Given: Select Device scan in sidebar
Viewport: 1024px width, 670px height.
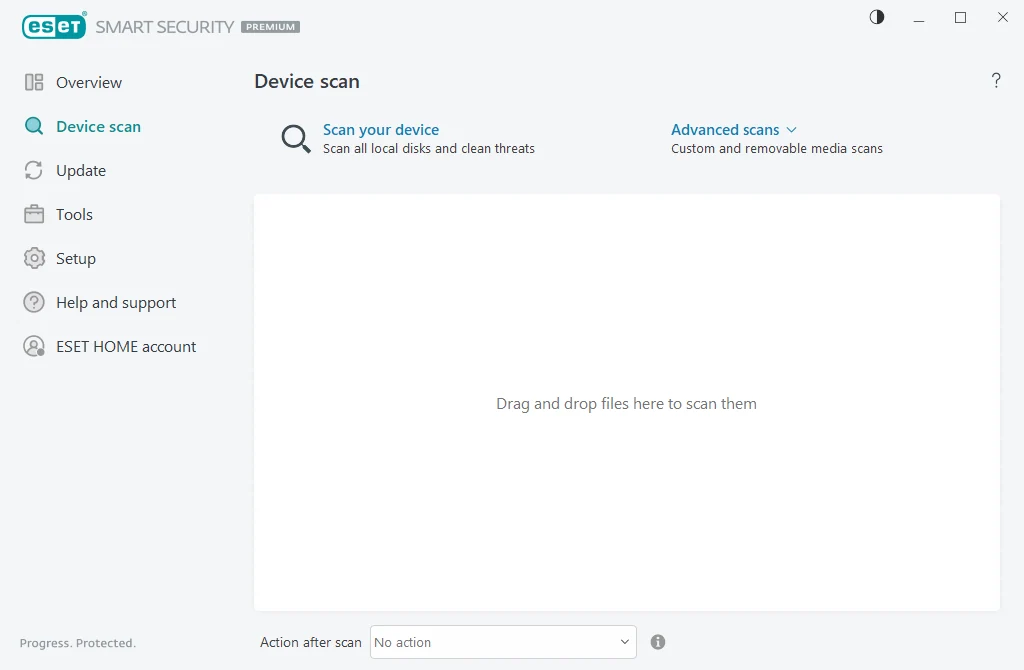Looking at the screenshot, I should (x=99, y=126).
